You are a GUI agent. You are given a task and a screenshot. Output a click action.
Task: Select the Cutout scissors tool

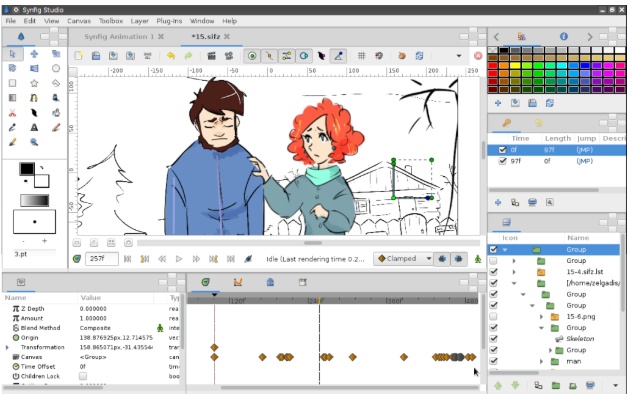[x=12, y=113]
